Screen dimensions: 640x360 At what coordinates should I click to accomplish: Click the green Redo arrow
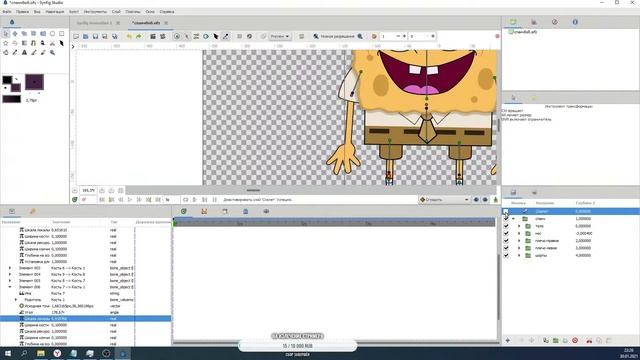pos(139,36)
